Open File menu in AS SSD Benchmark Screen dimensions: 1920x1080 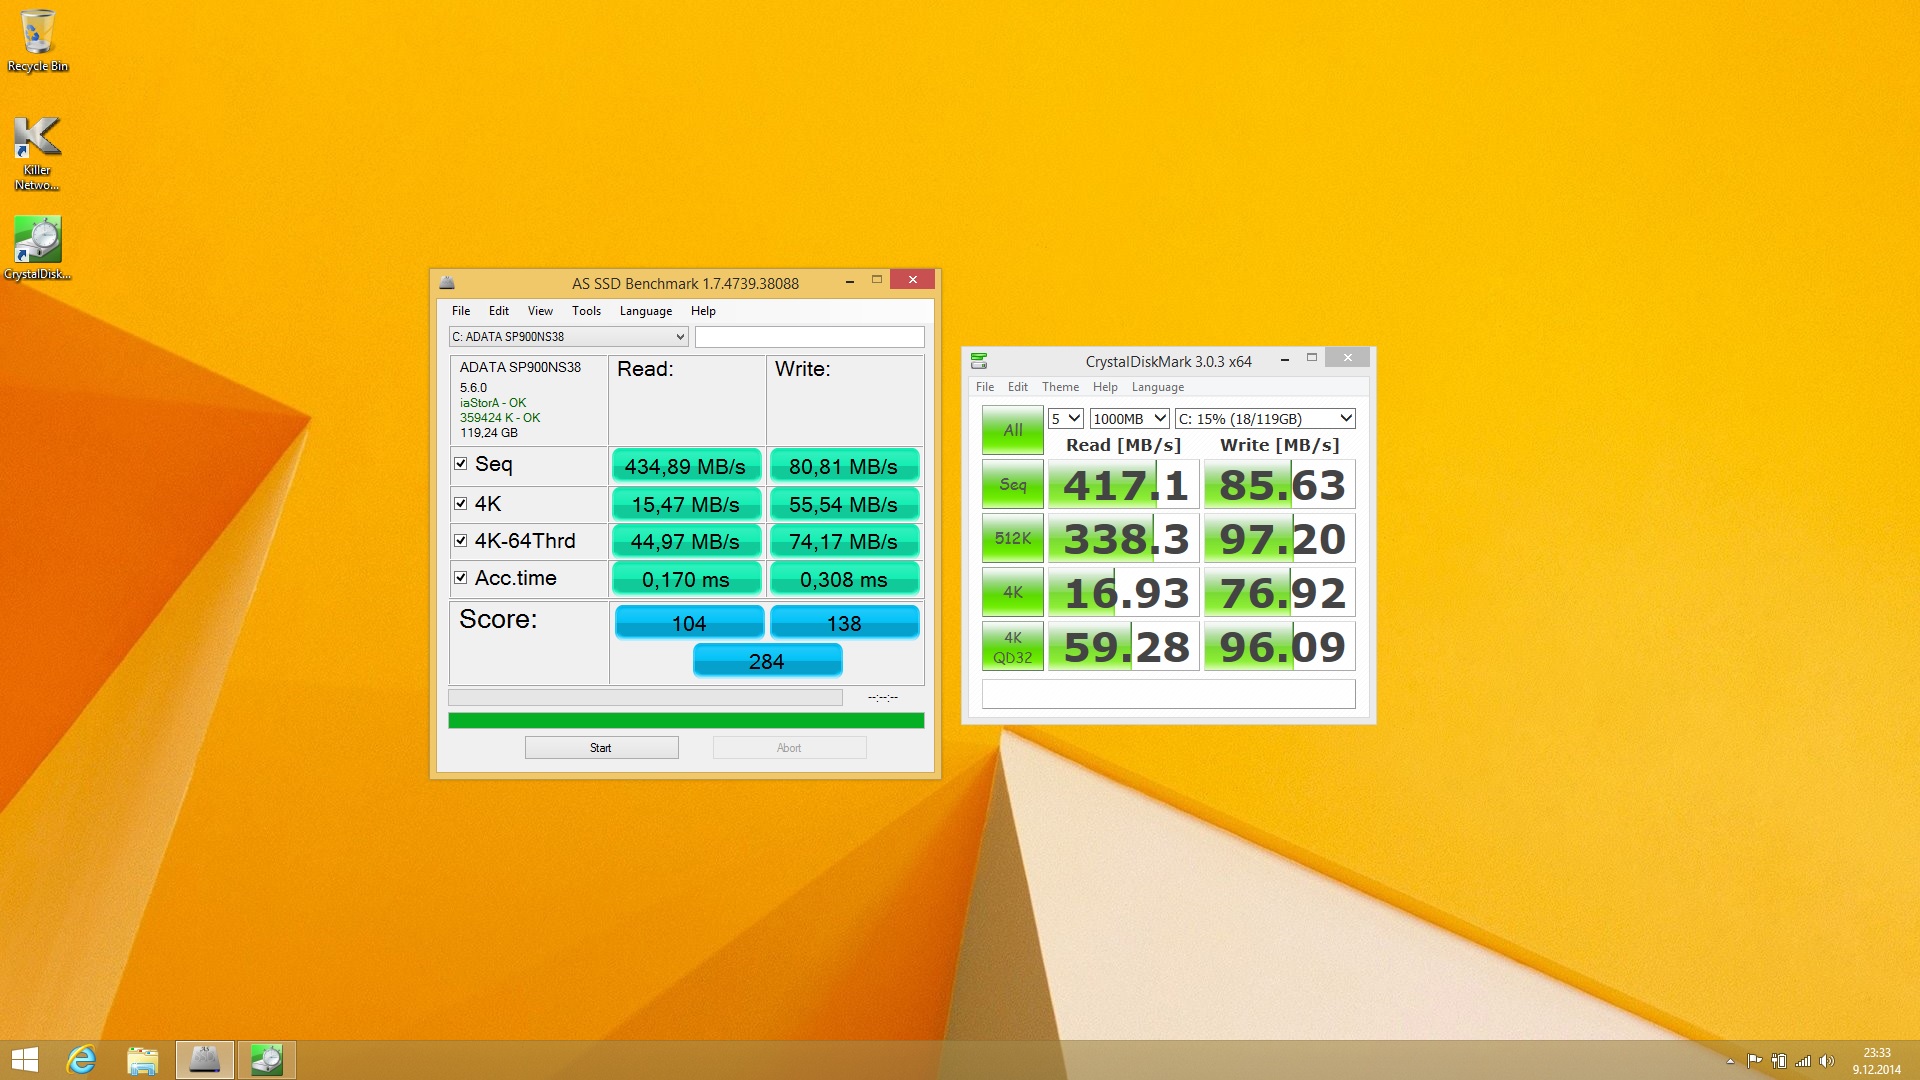point(461,311)
